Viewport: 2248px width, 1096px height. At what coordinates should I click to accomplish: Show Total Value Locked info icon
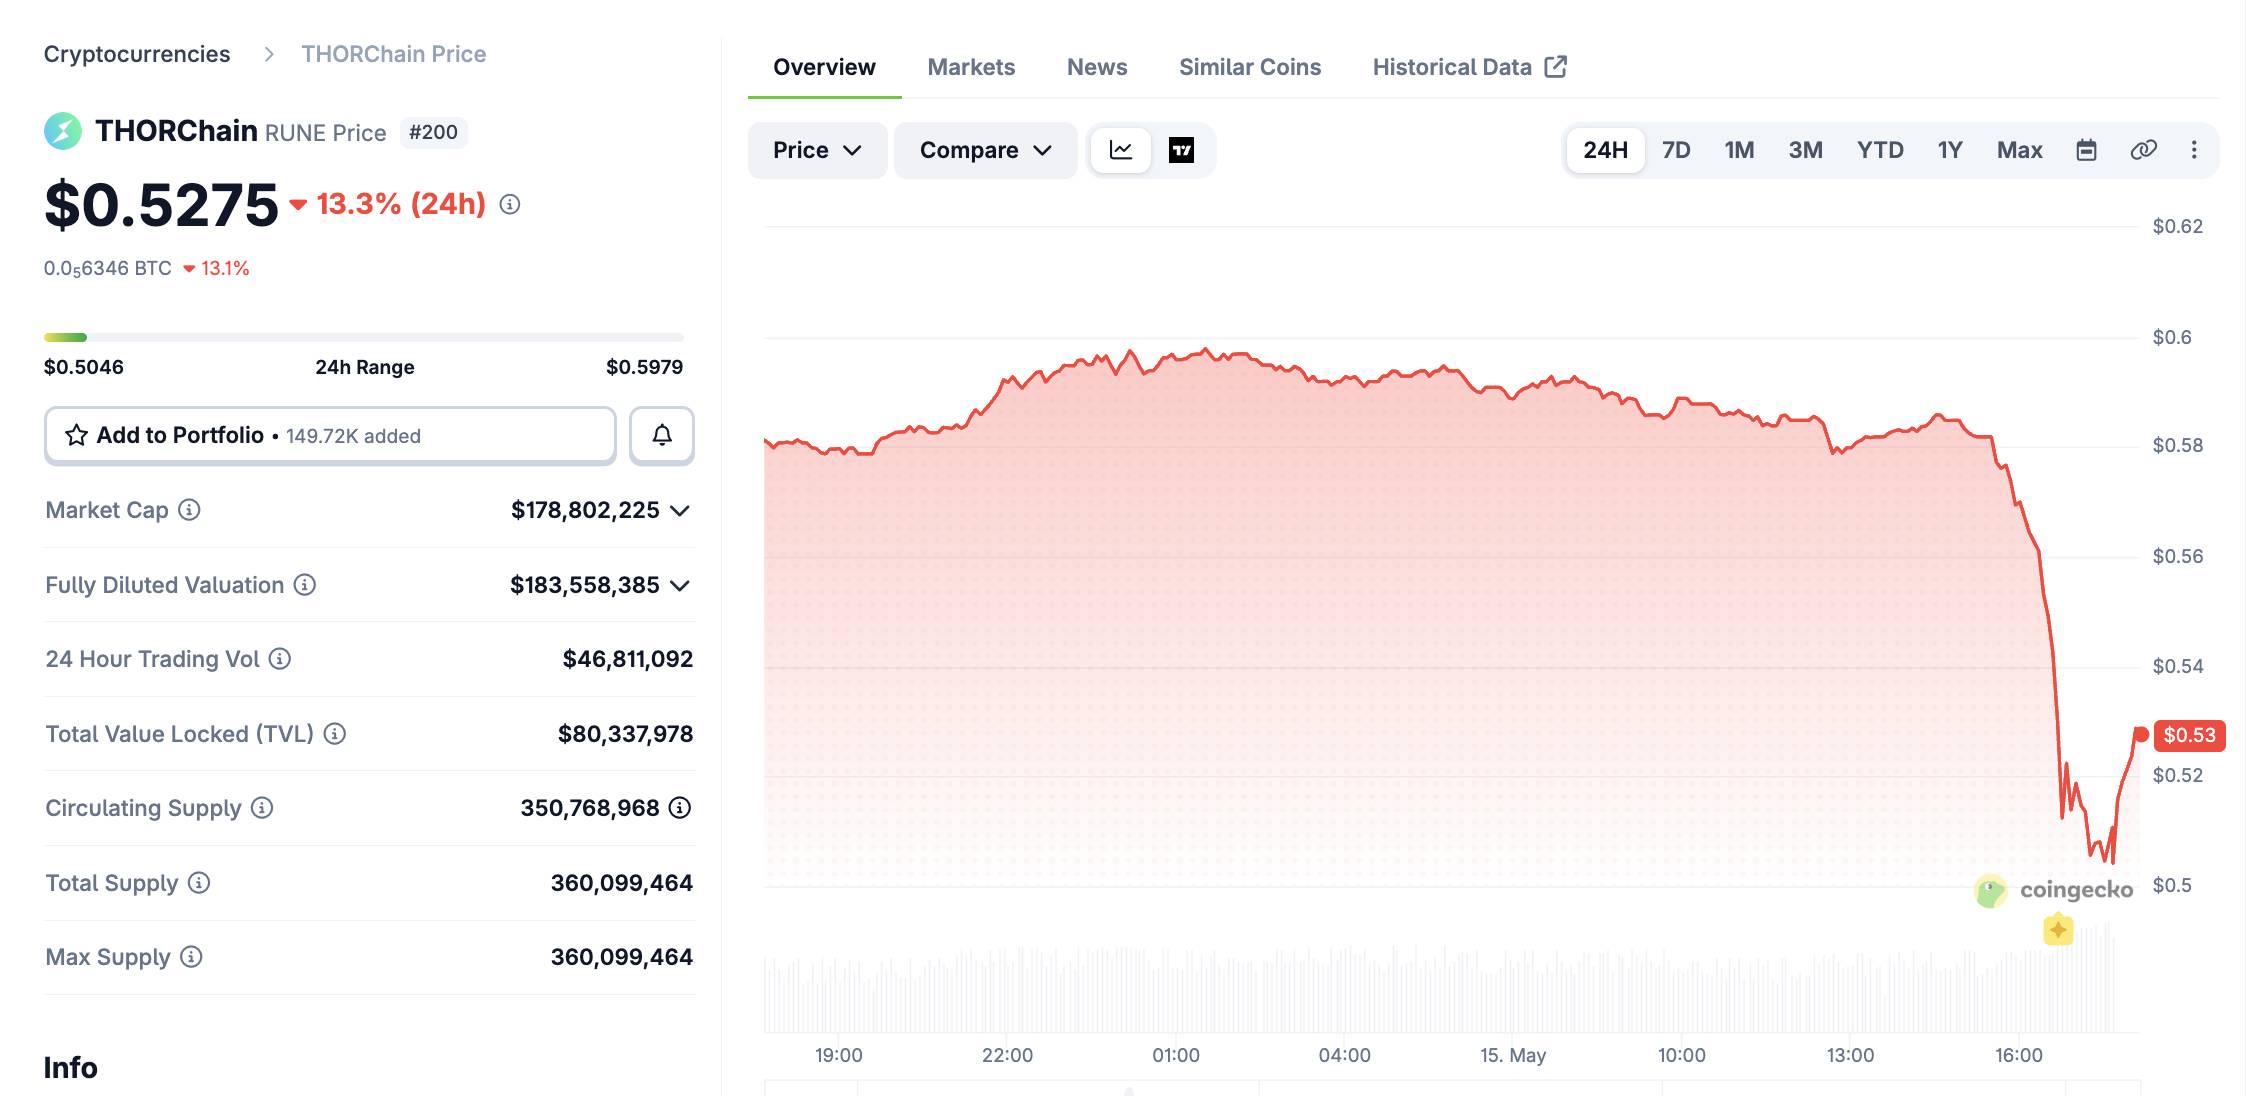point(335,734)
